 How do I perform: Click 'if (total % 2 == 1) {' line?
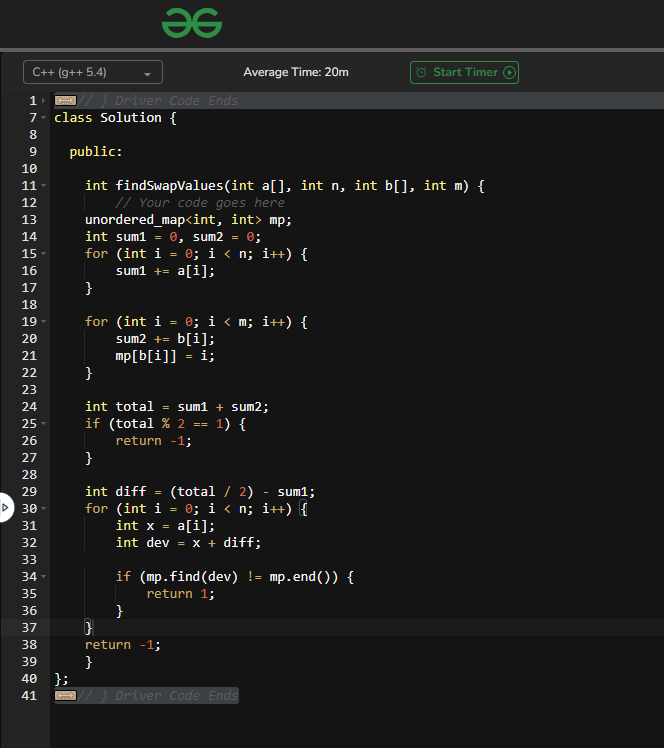(x=166, y=424)
